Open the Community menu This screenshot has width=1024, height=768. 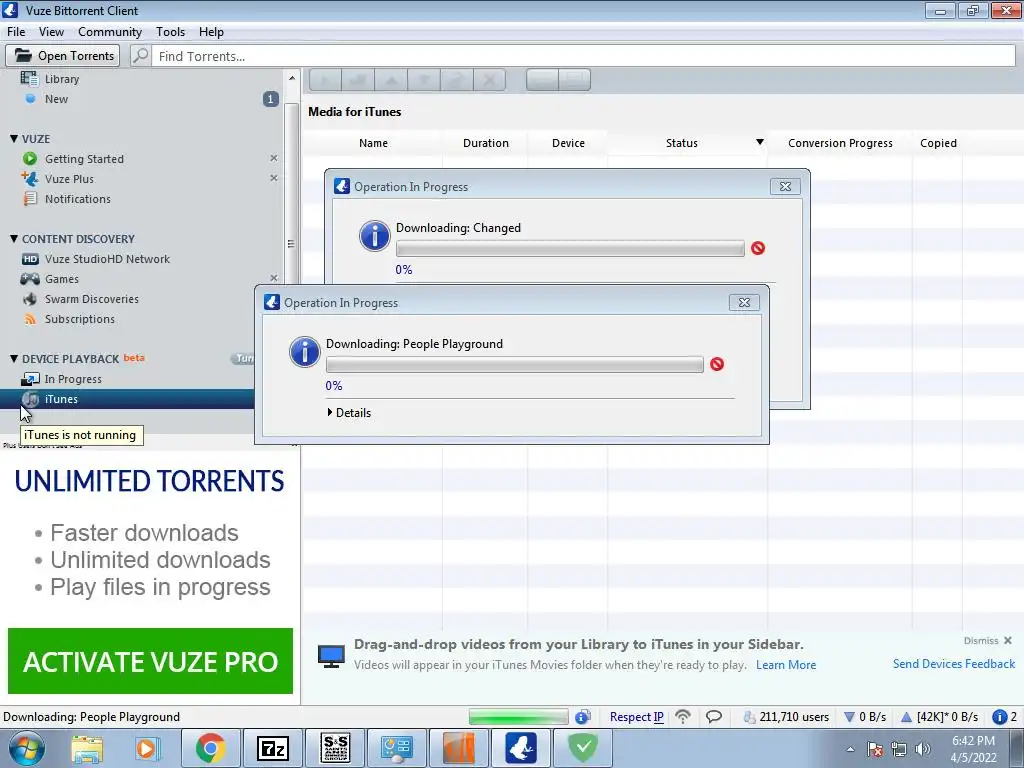tap(110, 31)
